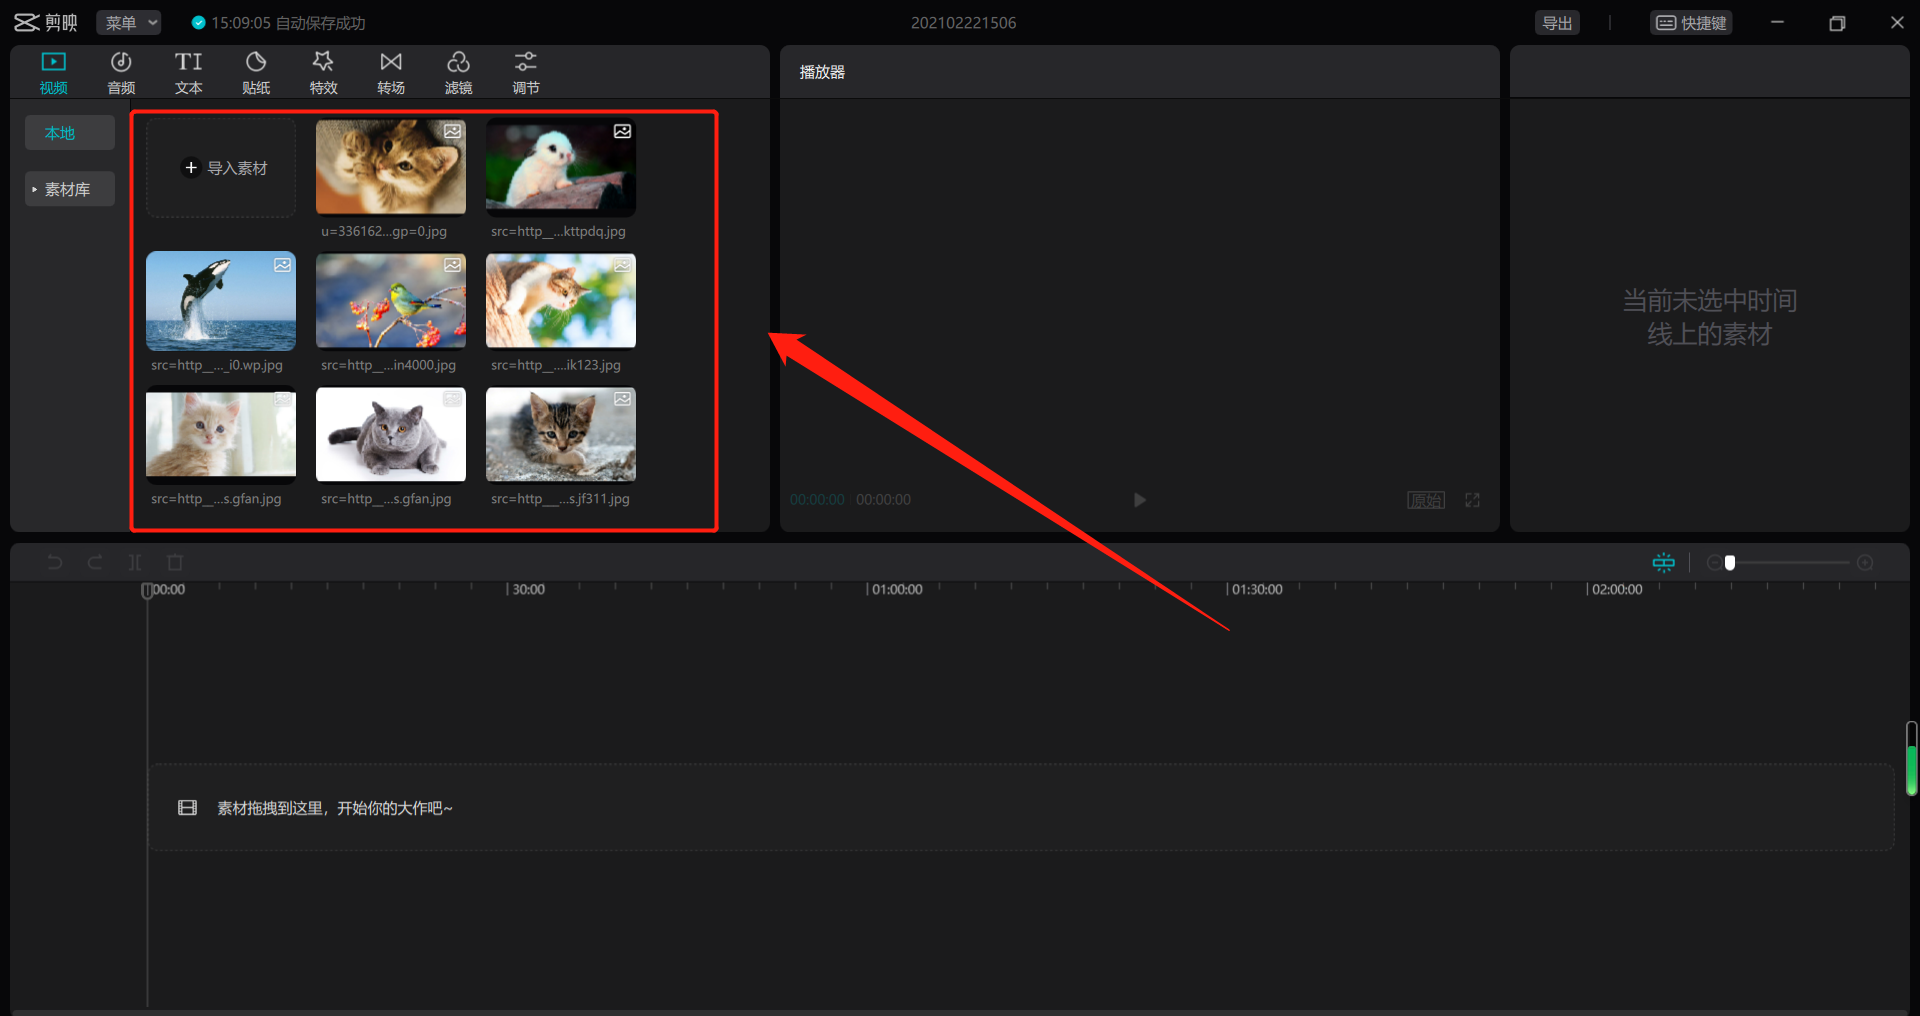
Task: Click the filename src=http_....ik123.jpg label
Action: [x=556, y=365]
